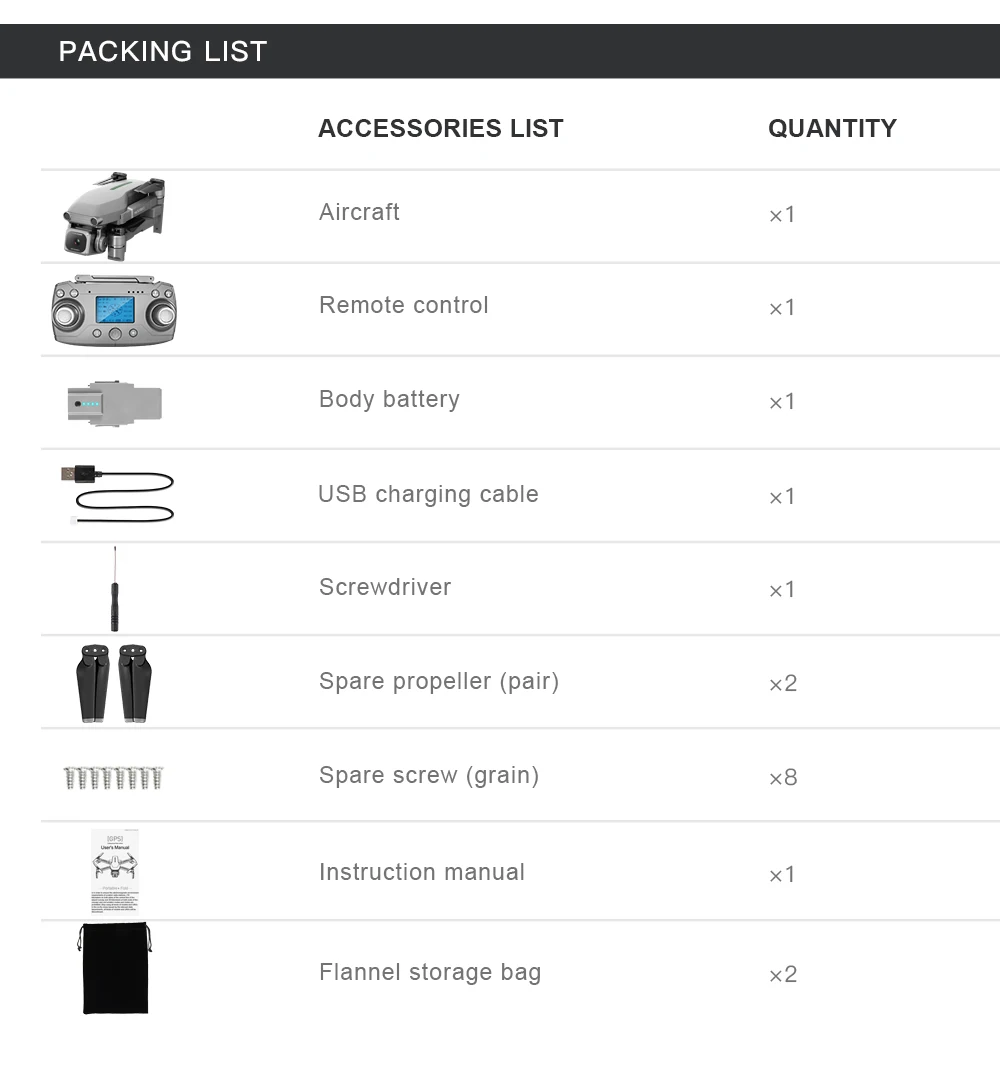Screen dimensions: 1000x1085
Task: Click the Spare propeller (pair) label
Action: tap(439, 682)
